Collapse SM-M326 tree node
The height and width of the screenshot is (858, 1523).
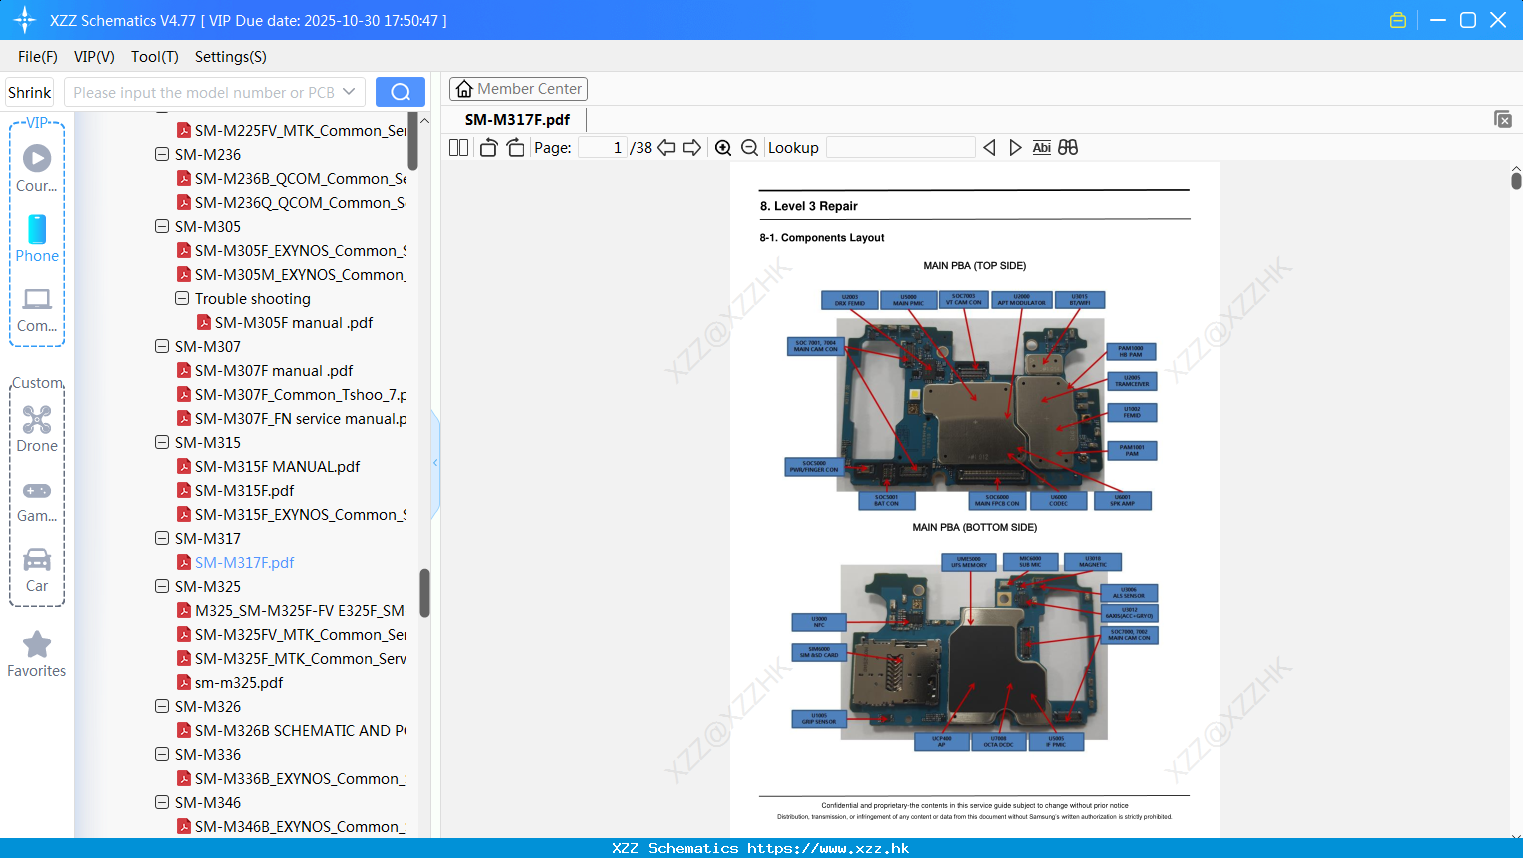[161, 706]
